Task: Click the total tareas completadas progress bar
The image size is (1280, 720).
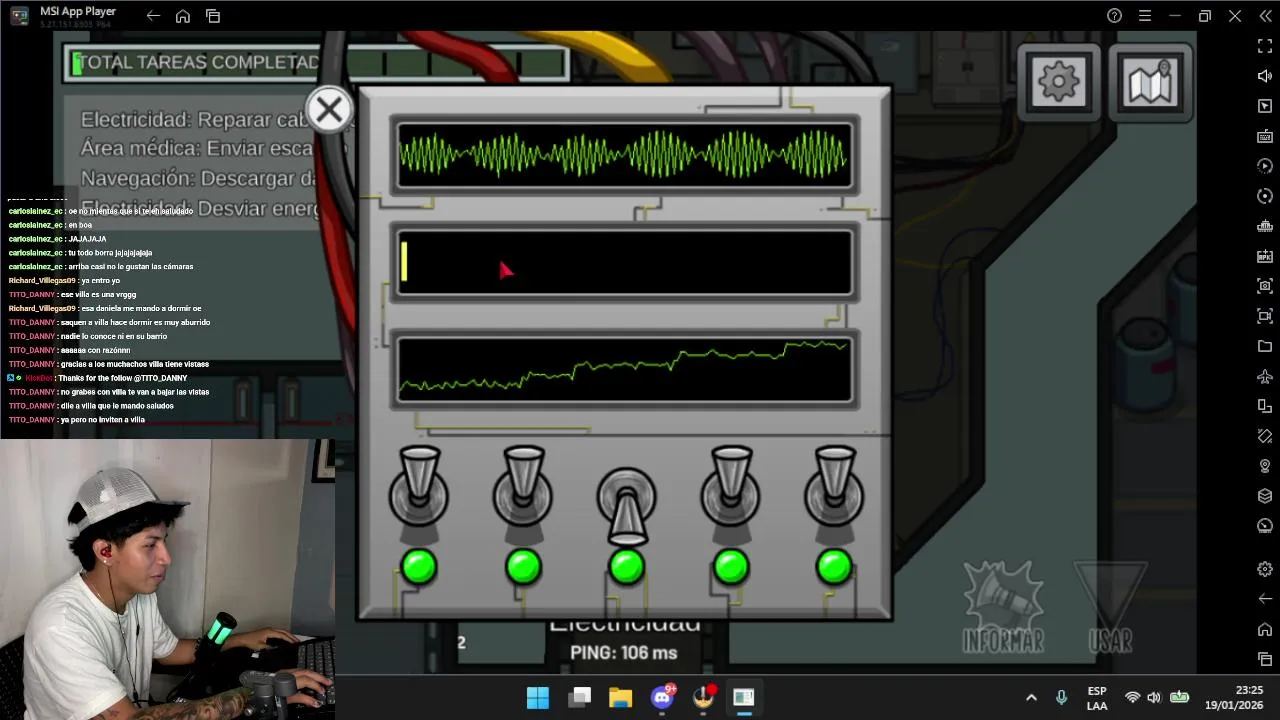Action: click(x=318, y=63)
